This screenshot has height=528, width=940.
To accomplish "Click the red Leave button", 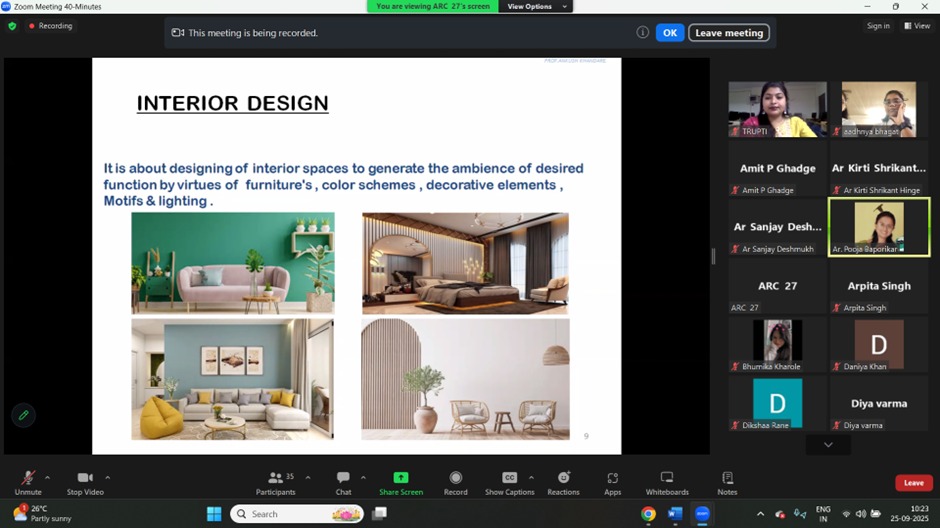I will pos(913,483).
